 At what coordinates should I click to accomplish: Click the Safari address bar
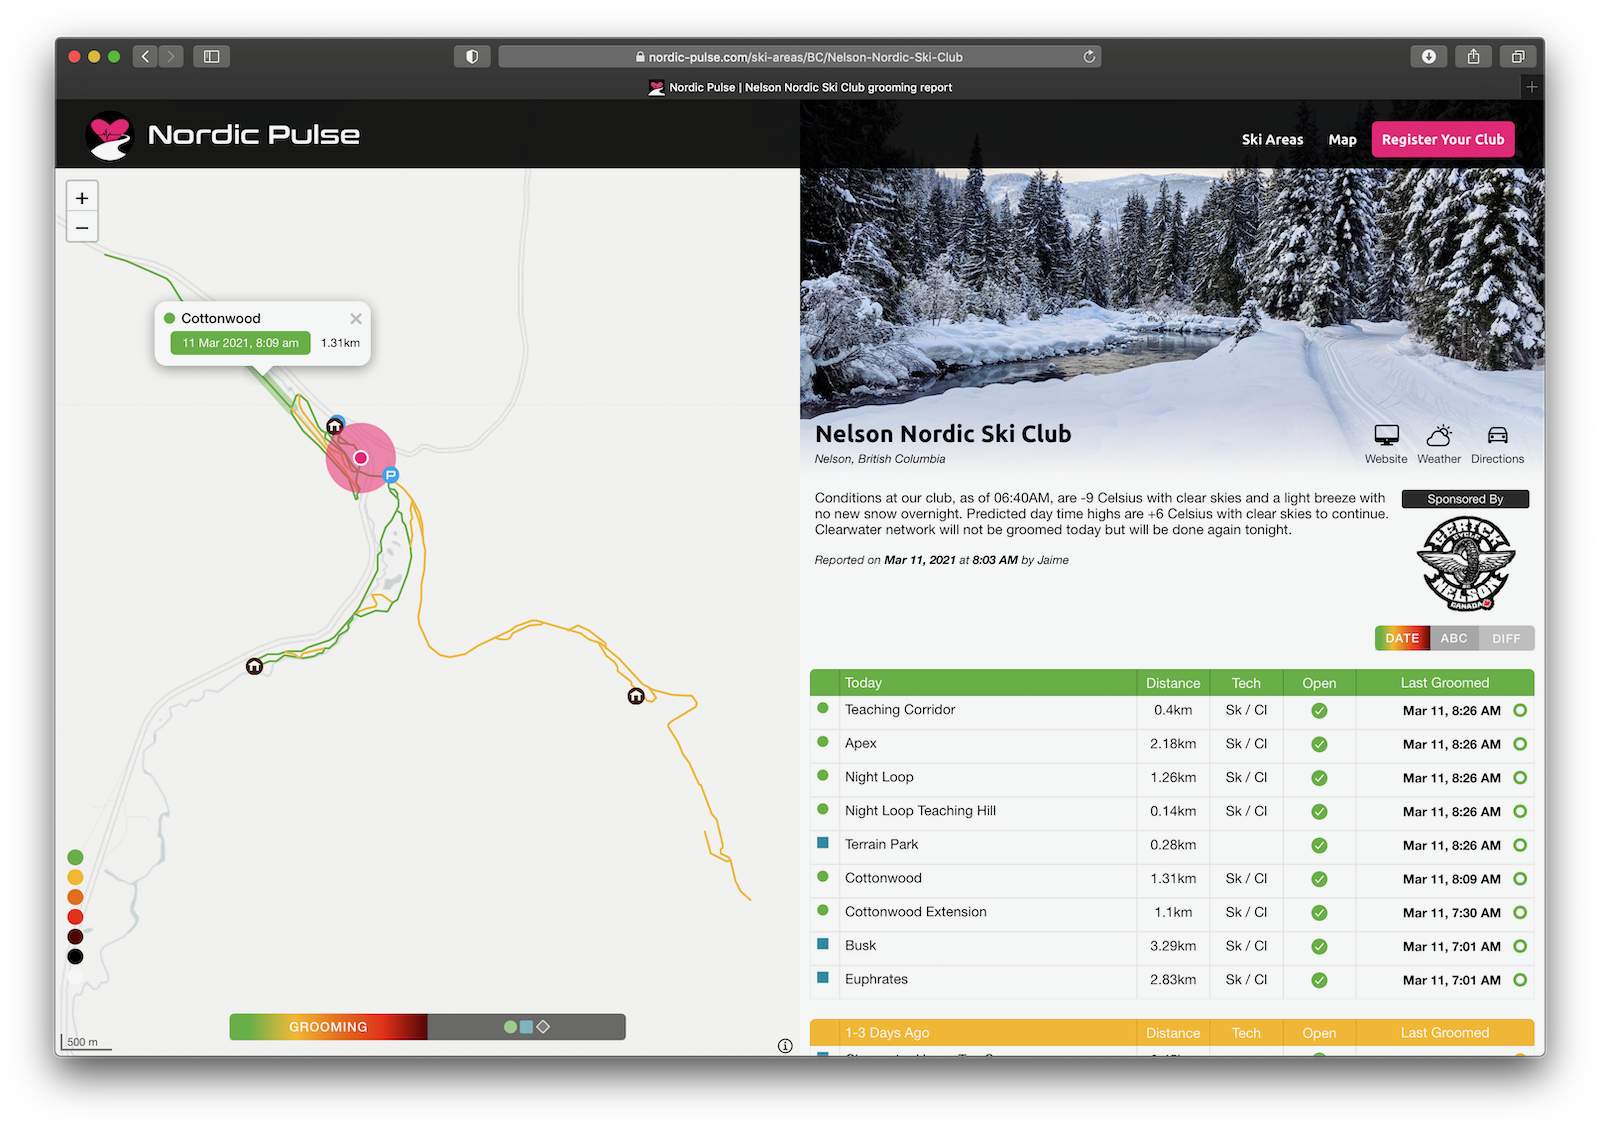click(x=800, y=57)
